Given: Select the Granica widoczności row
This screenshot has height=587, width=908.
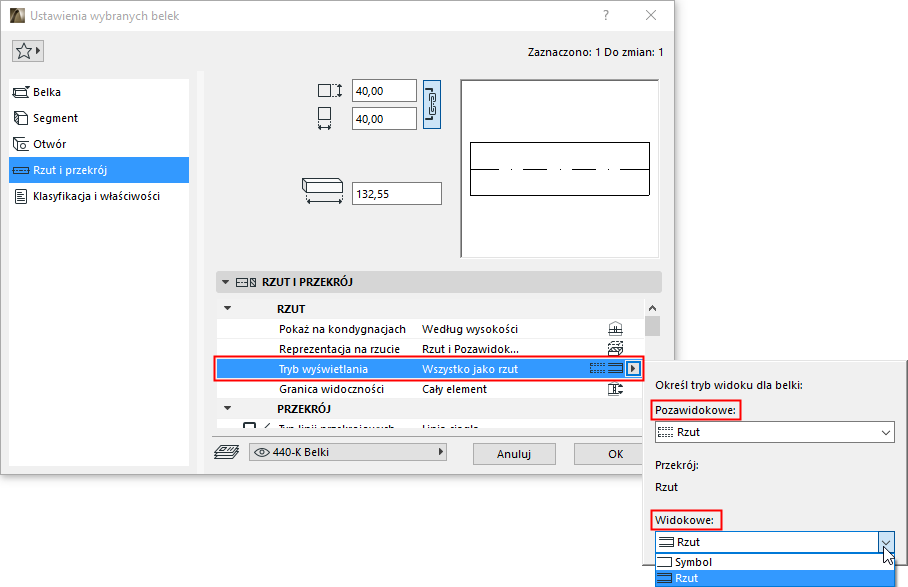Looking at the screenshot, I should pyautogui.click(x=430, y=389).
